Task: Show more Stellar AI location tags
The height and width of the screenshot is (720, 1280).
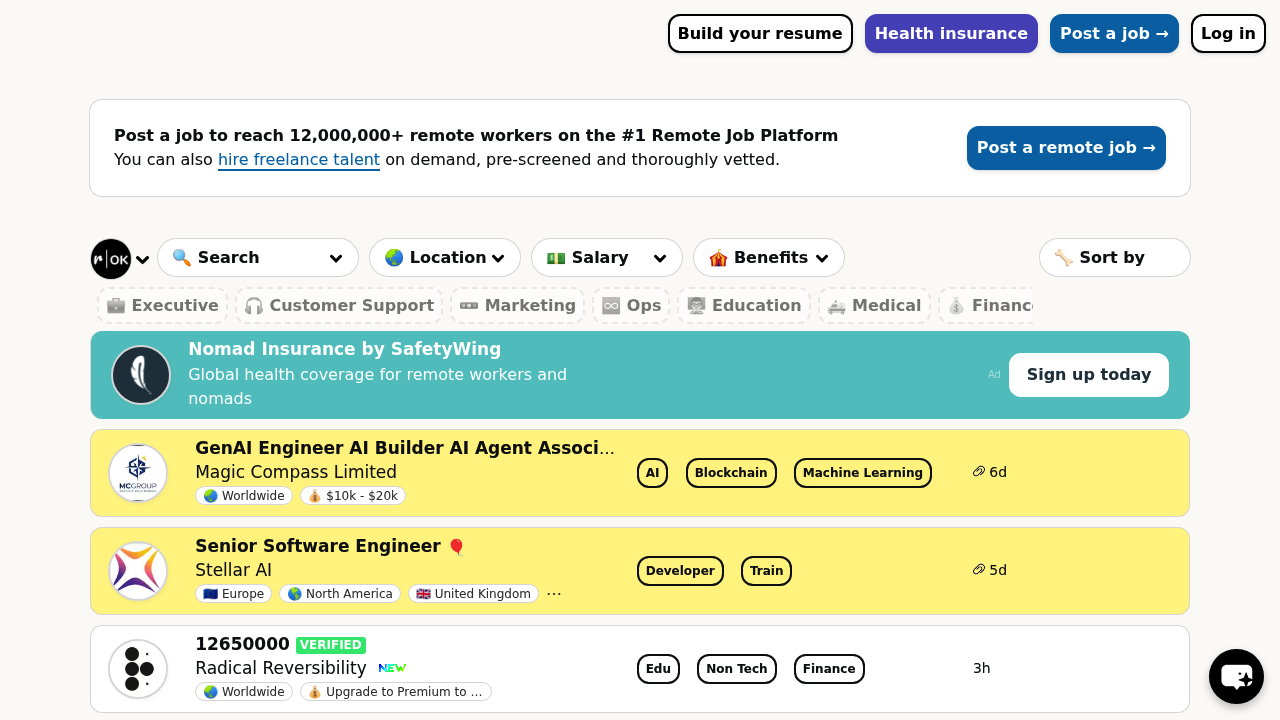Action: pos(554,594)
